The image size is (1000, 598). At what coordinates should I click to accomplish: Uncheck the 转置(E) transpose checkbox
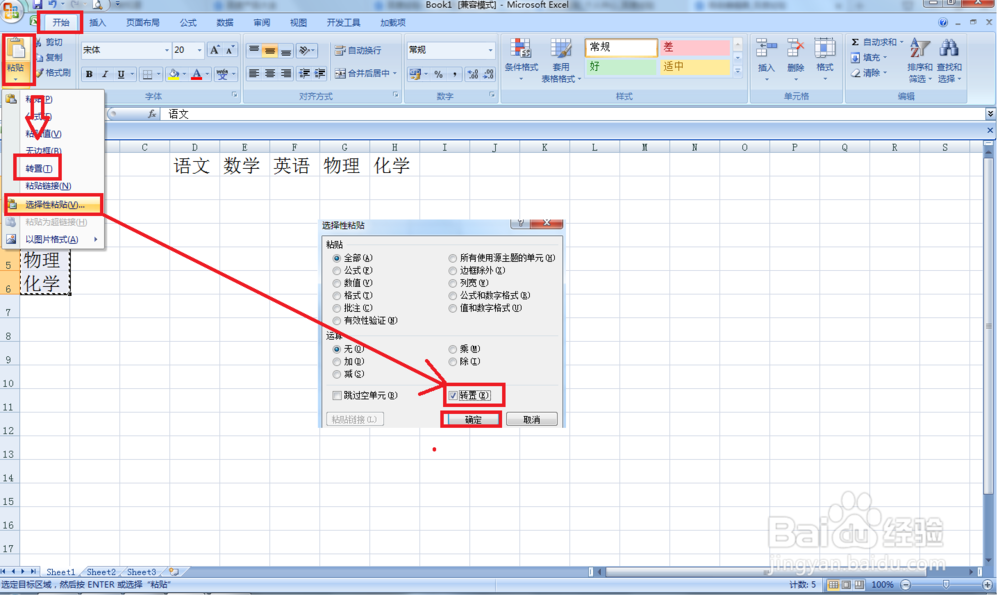click(x=453, y=395)
